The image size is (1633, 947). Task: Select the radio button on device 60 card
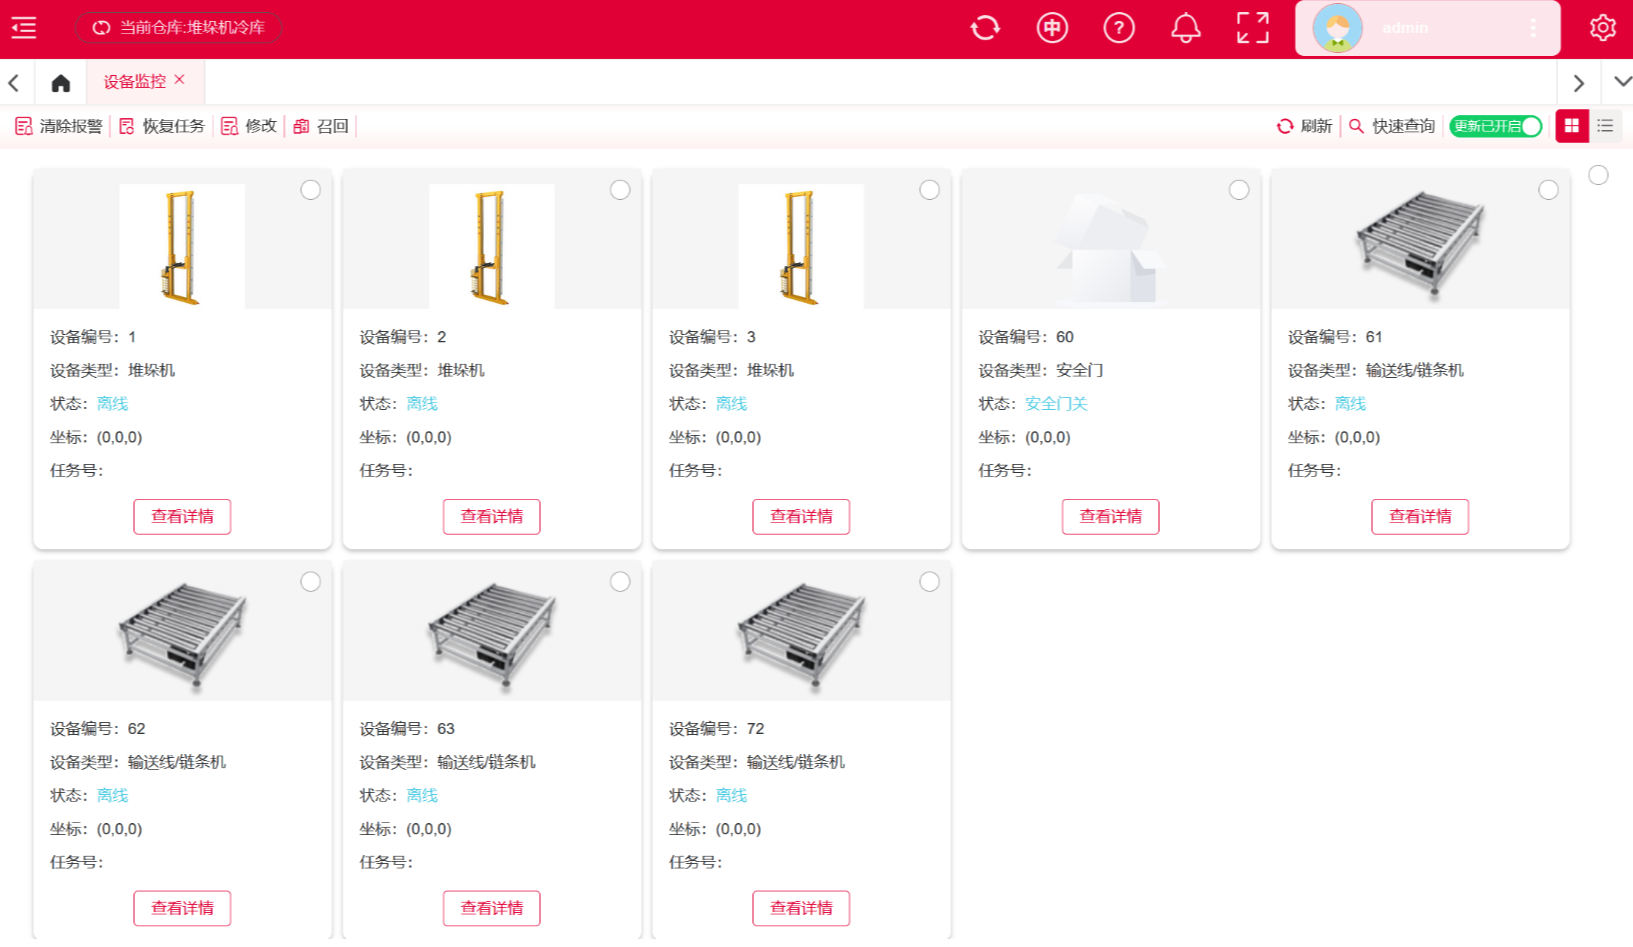(x=1239, y=190)
